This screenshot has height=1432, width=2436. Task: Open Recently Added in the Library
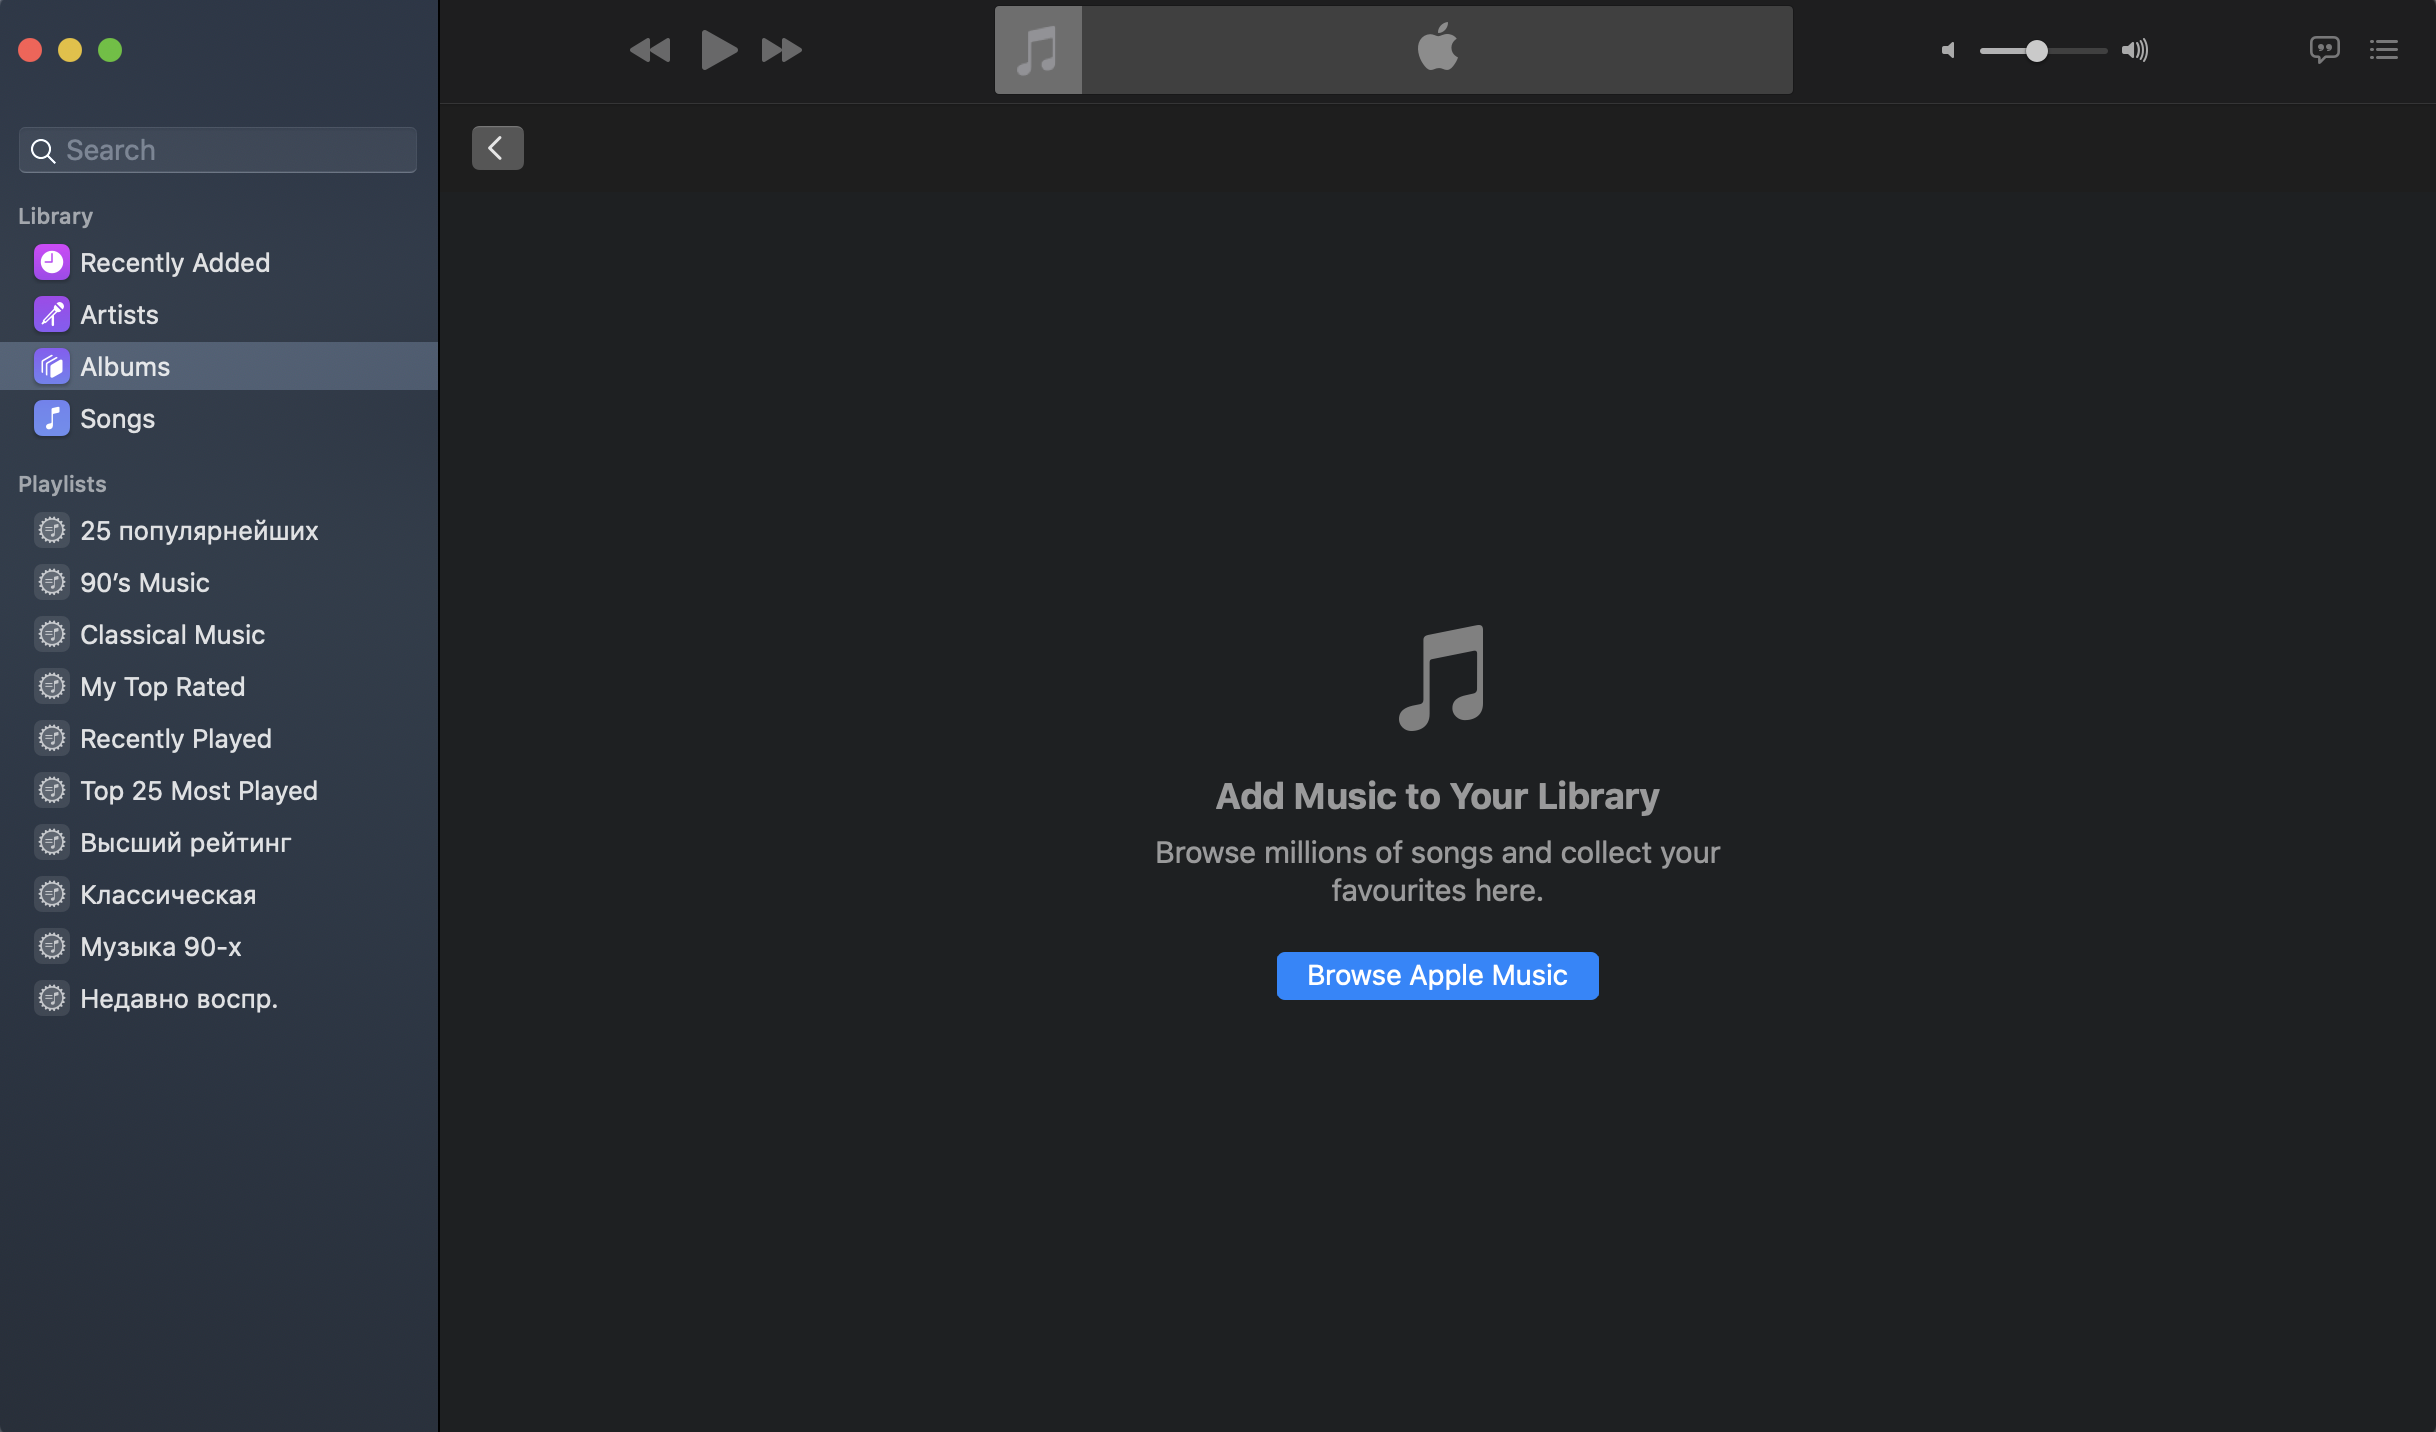pos(175,263)
